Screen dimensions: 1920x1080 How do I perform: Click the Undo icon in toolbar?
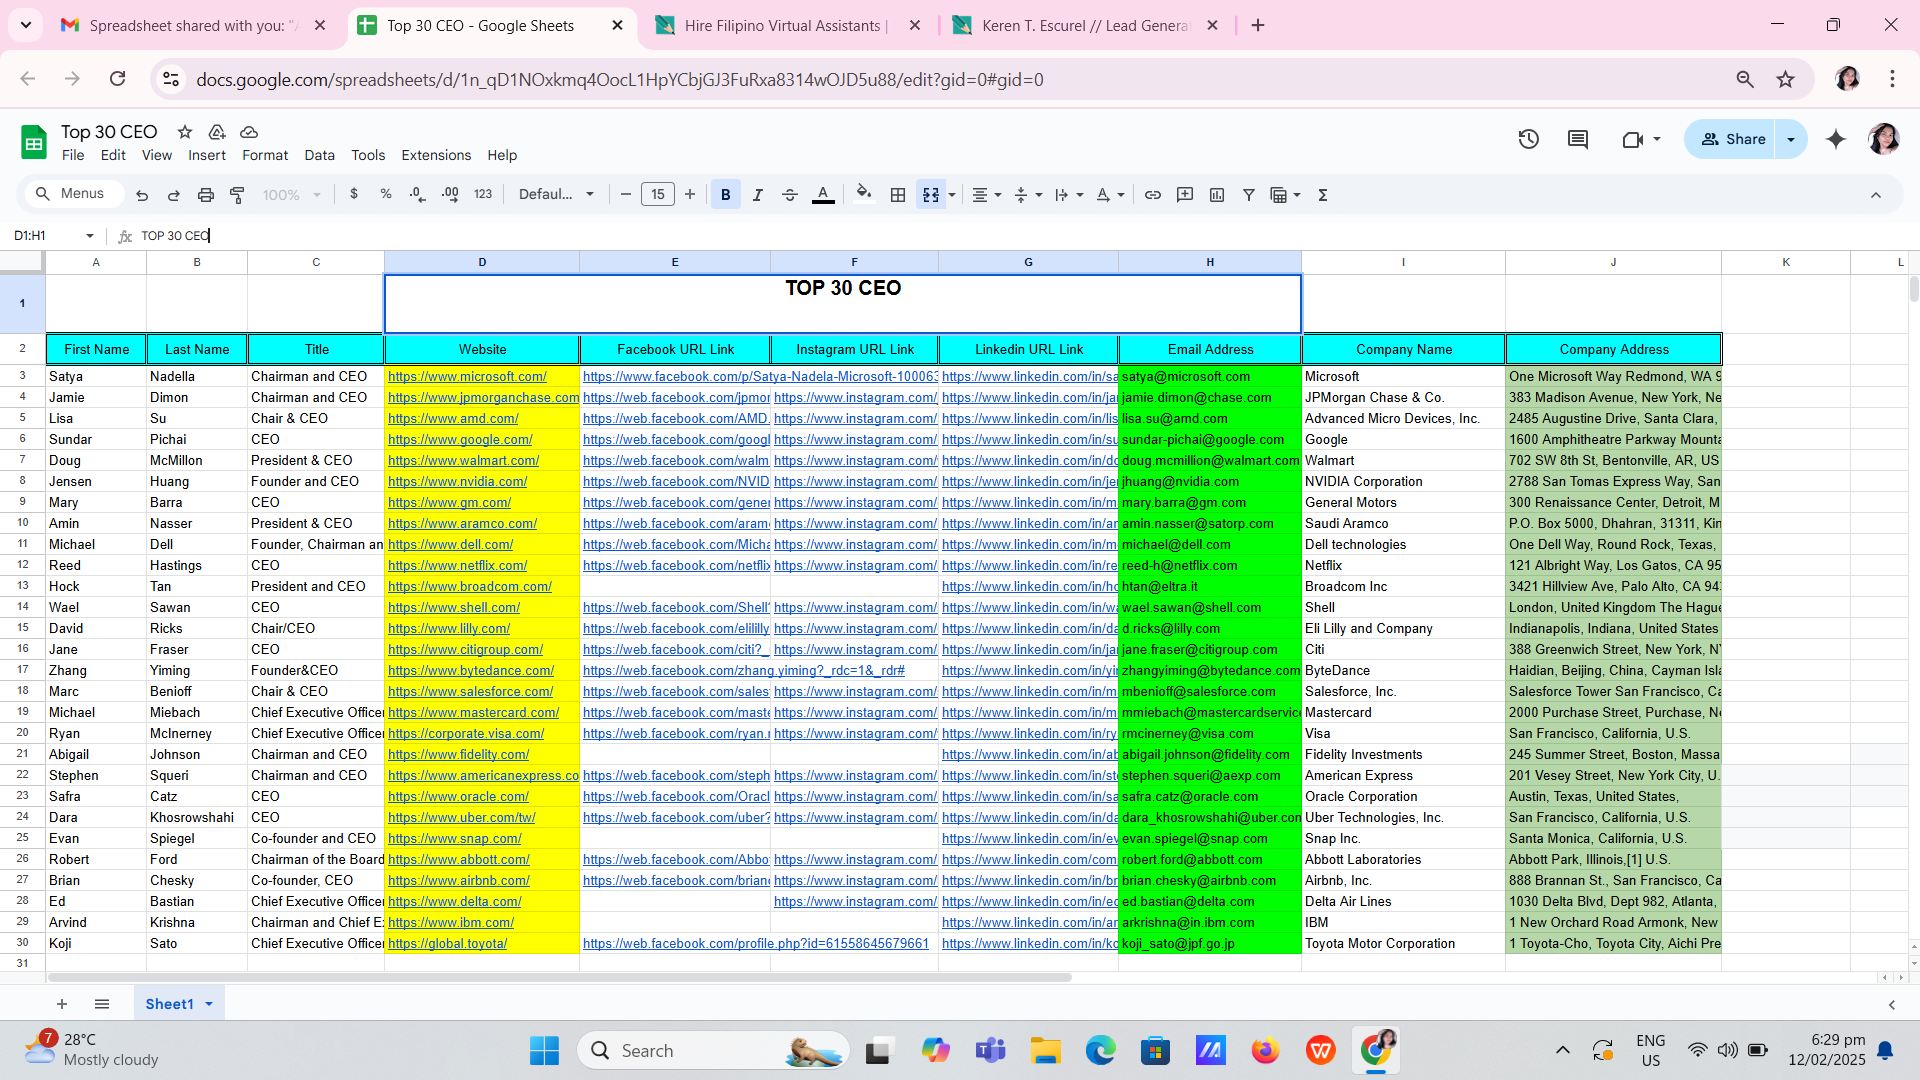pos(142,195)
